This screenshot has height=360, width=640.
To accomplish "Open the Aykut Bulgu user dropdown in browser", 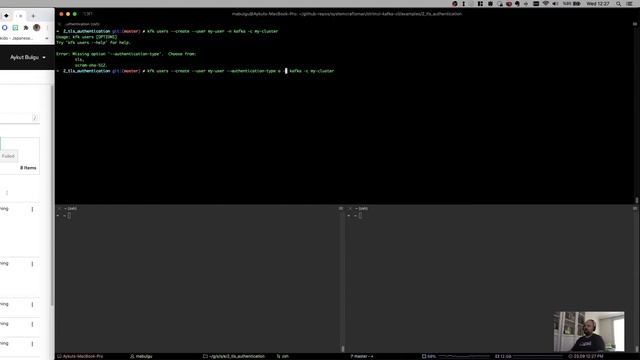I will click(x=28, y=58).
